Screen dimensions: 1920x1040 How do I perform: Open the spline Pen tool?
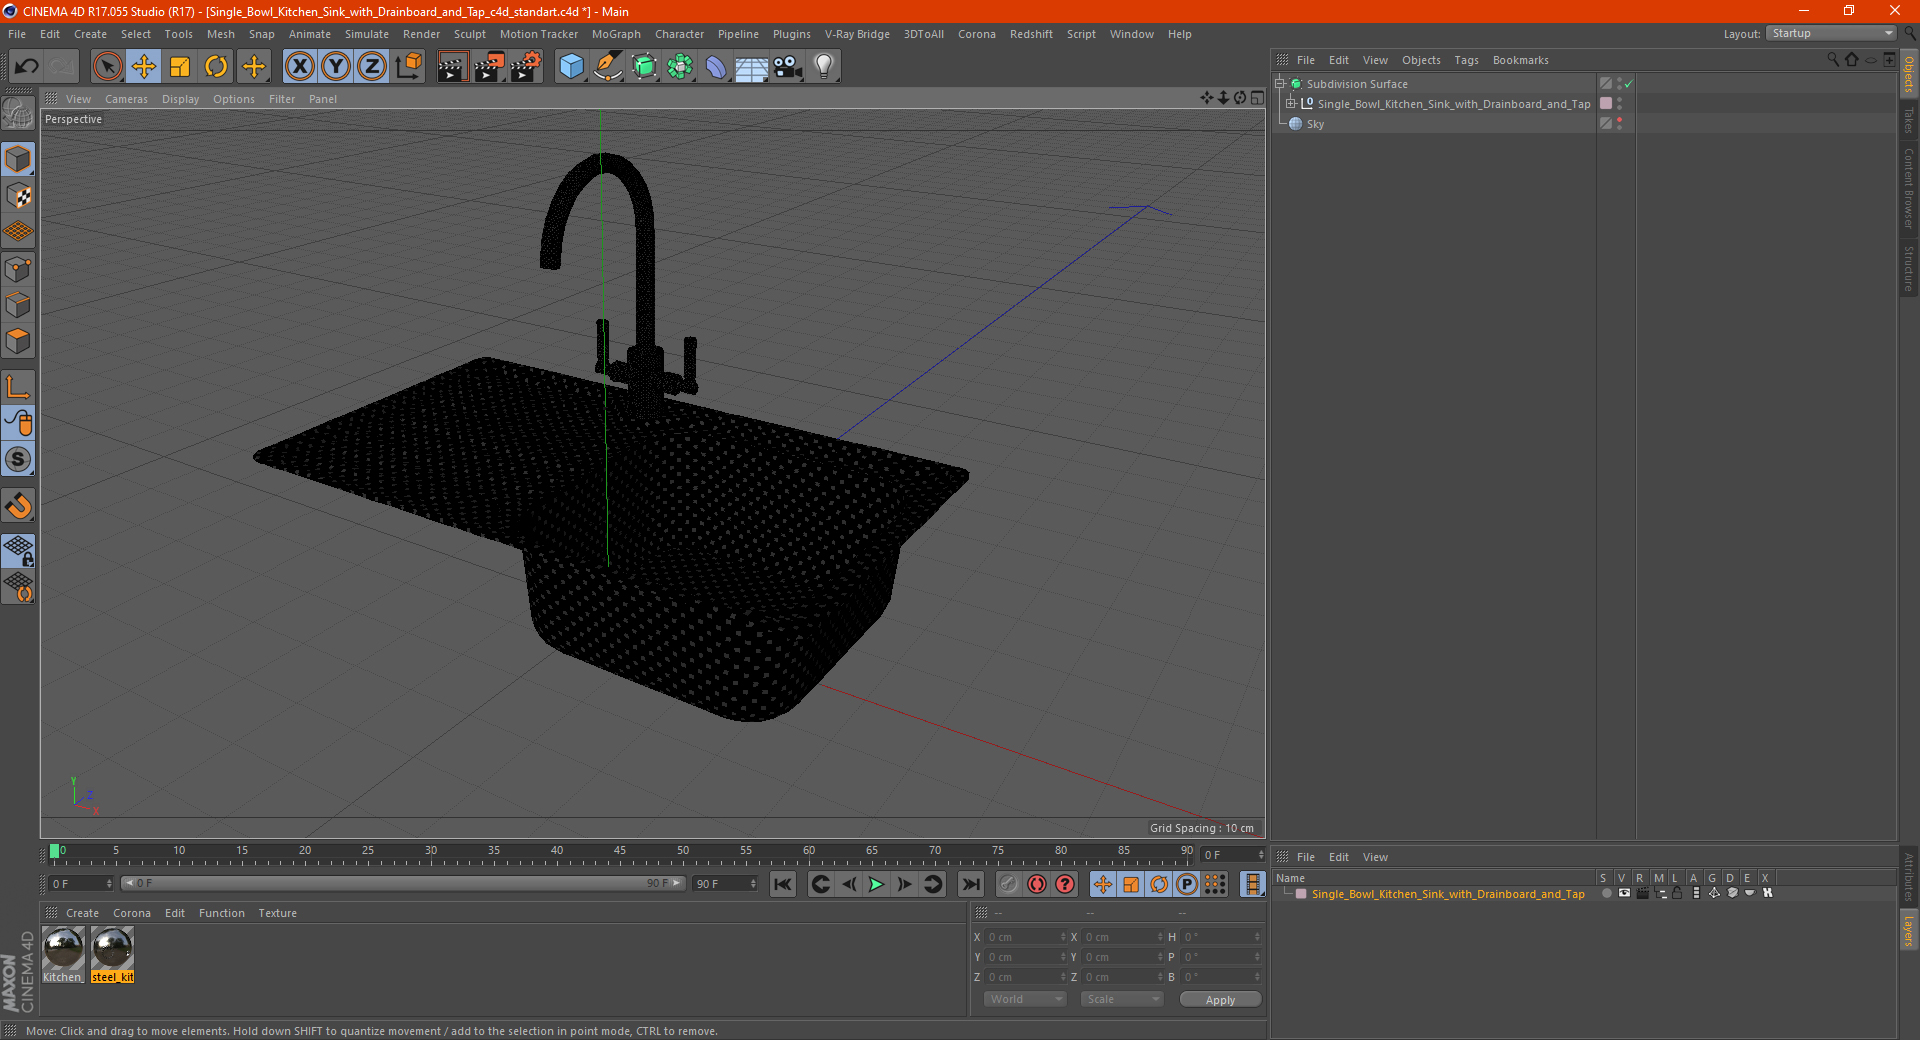coord(607,67)
